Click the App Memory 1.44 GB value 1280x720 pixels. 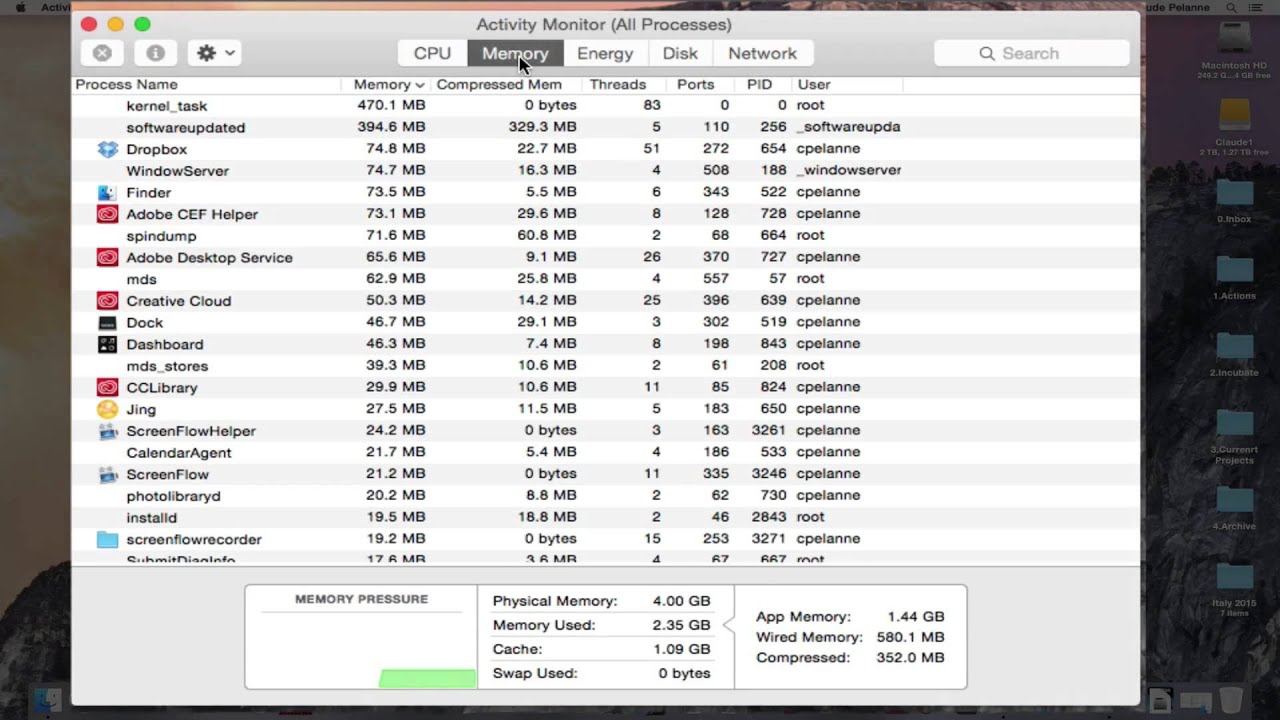click(x=915, y=617)
